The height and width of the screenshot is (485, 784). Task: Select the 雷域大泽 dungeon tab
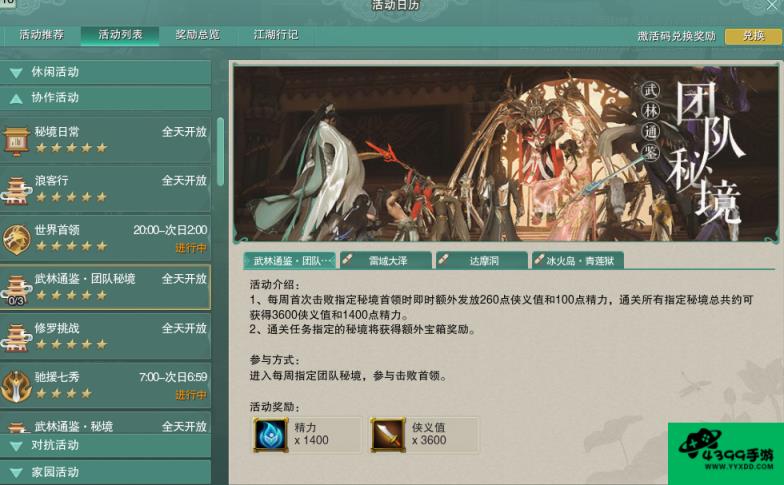pyautogui.click(x=386, y=260)
